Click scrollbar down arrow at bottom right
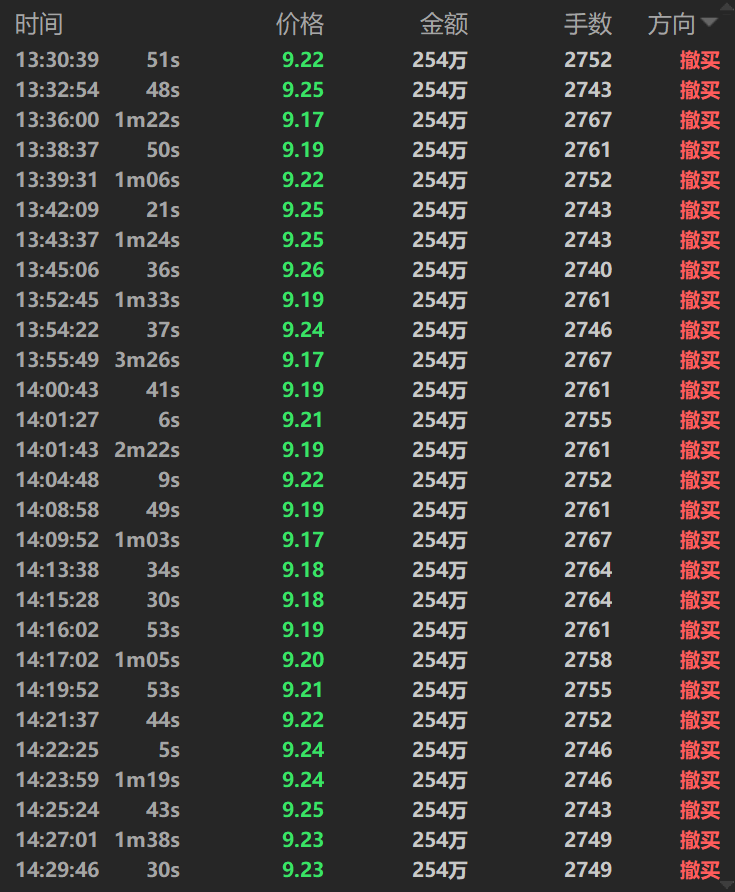 click(x=728, y=885)
